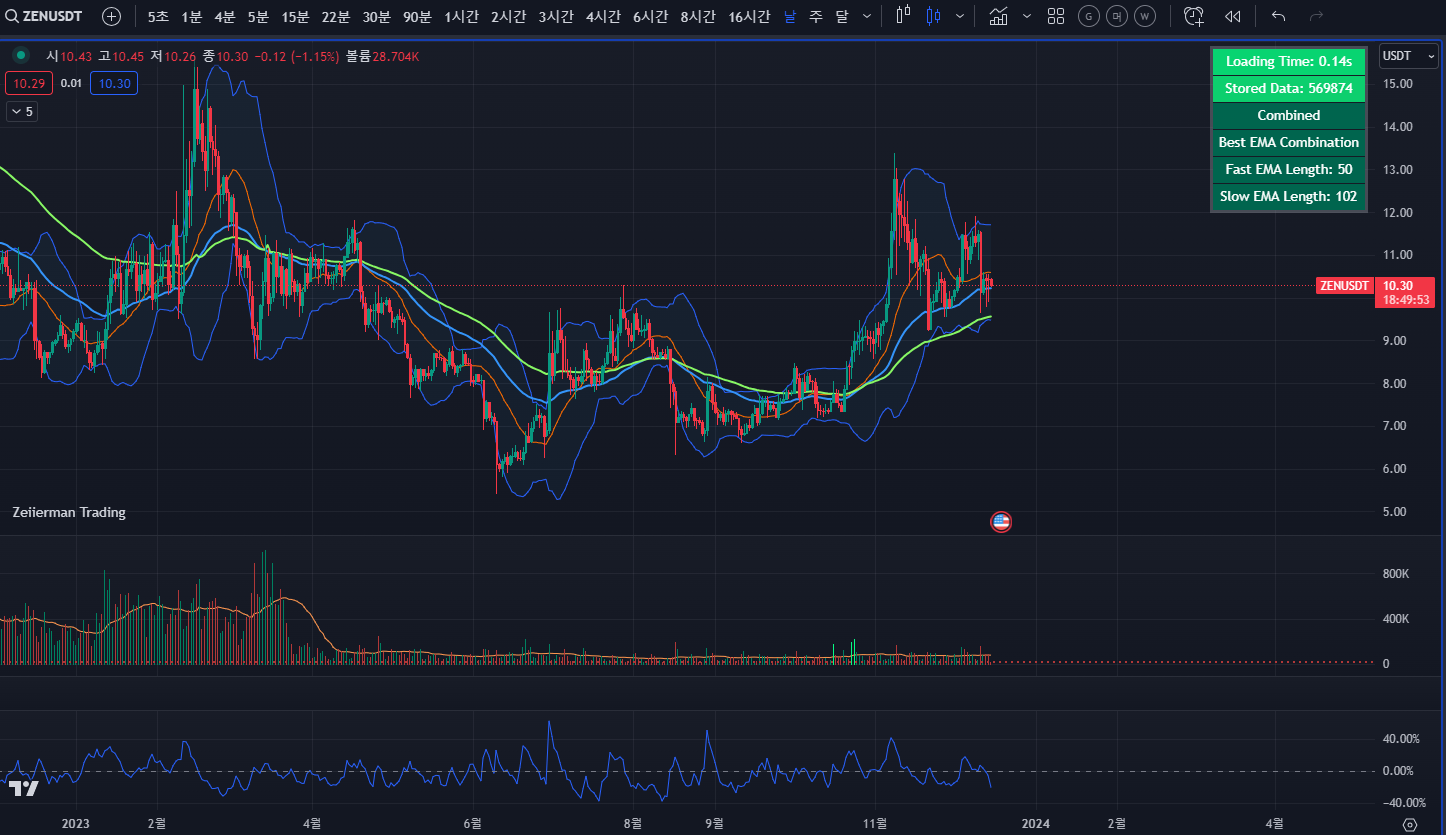Click the circled W toolbar button
Viewport: 1446px width, 835px height.
[1145, 16]
